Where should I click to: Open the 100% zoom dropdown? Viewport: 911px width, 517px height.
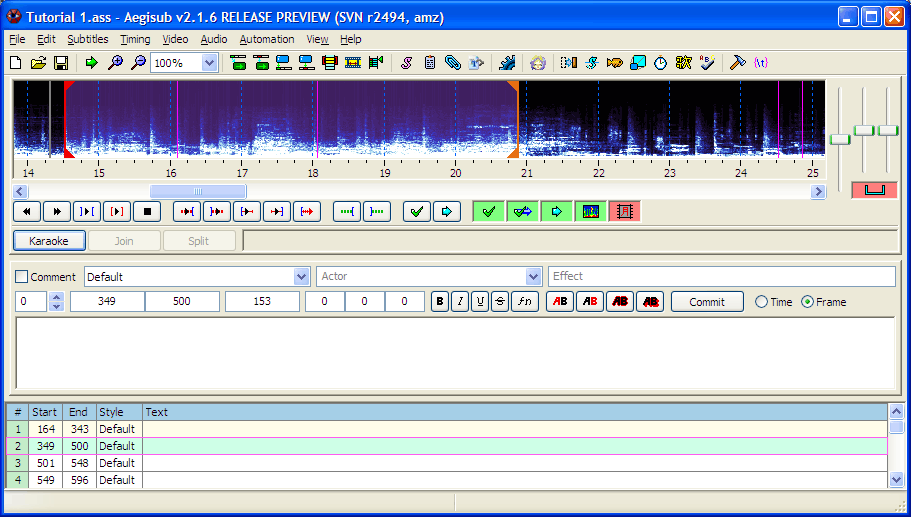210,63
